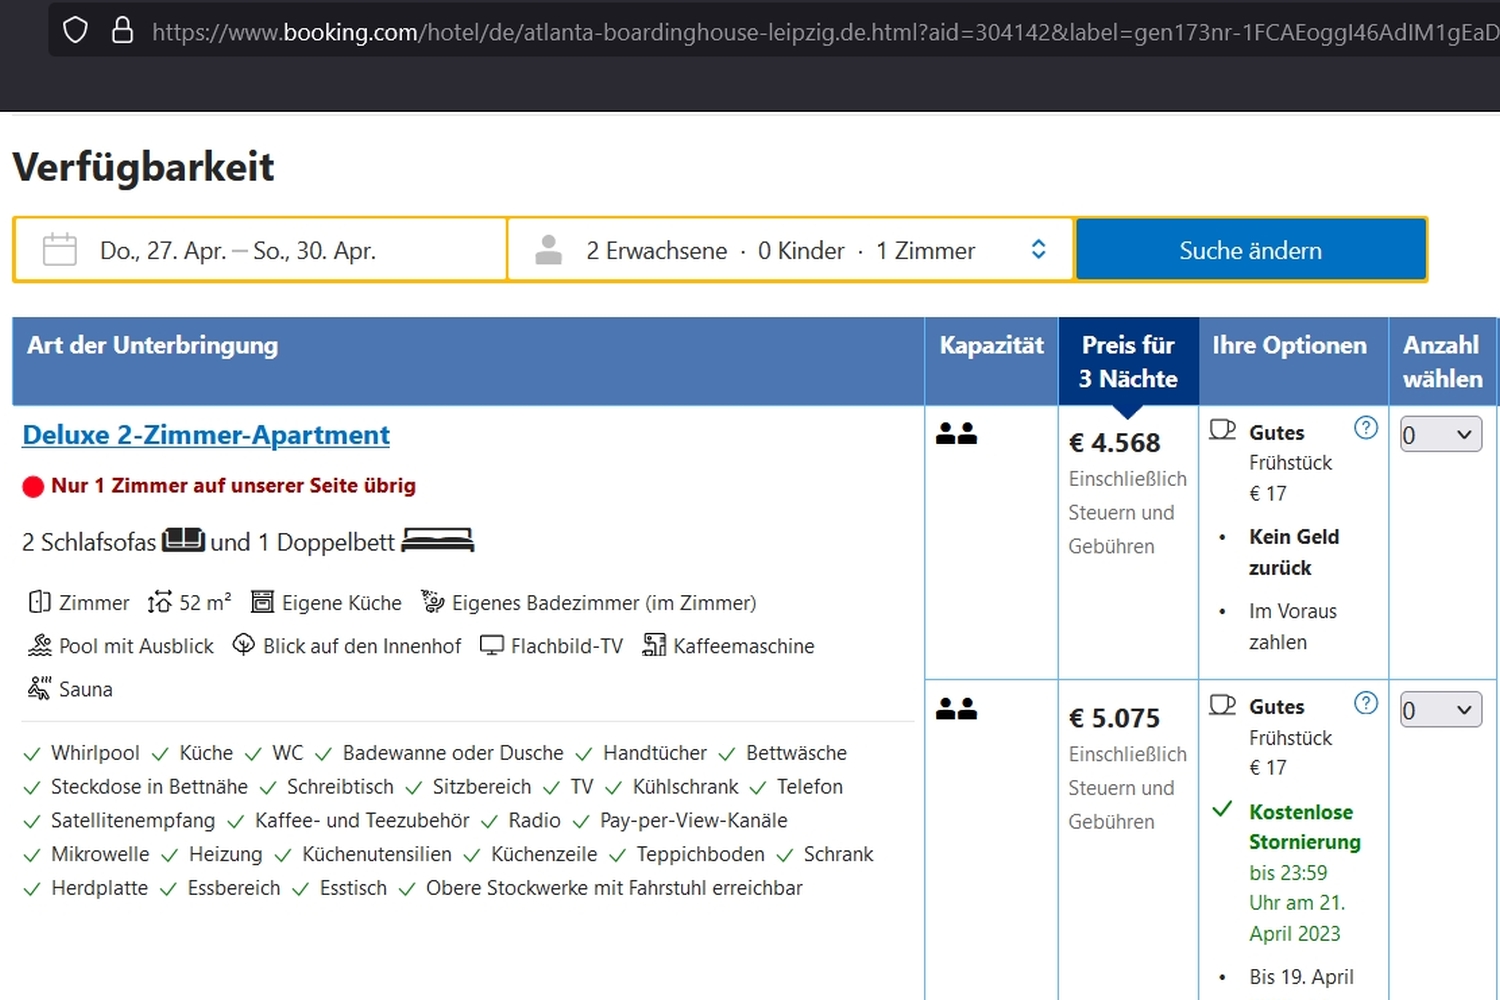Click the Pool mit Ausblick icon
The width and height of the screenshot is (1500, 1000).
[40, 645]
